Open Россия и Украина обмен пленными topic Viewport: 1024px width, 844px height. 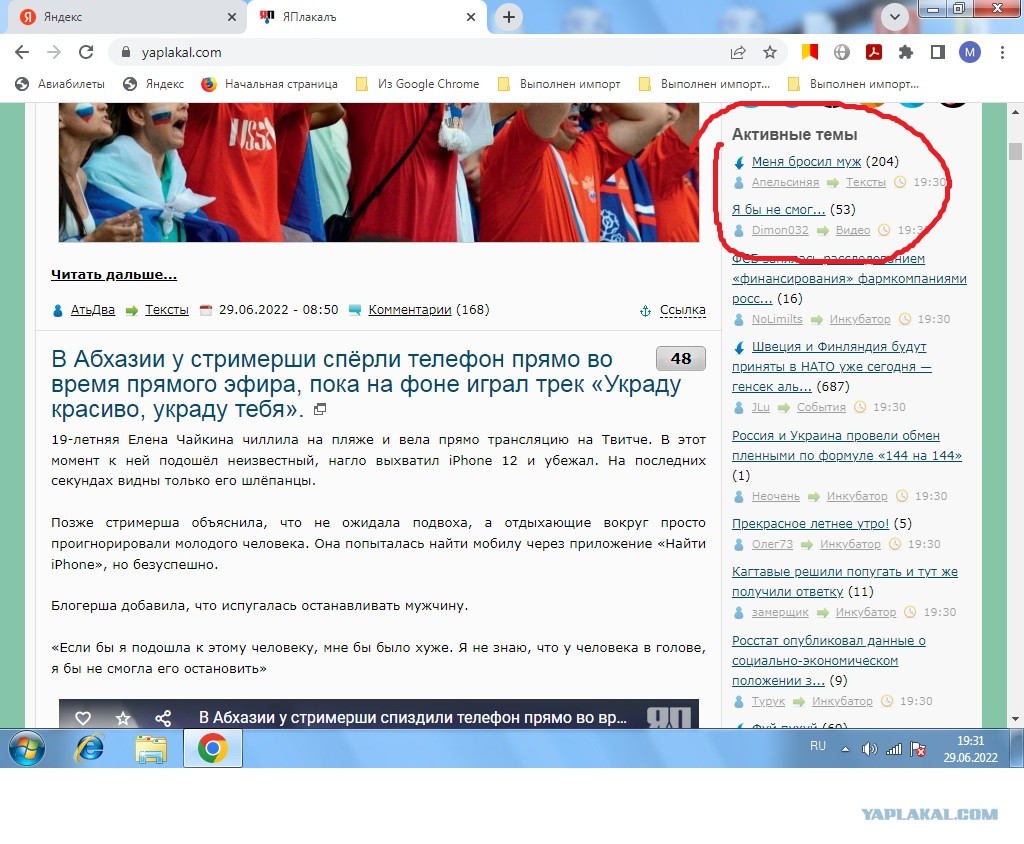point(847,446)
